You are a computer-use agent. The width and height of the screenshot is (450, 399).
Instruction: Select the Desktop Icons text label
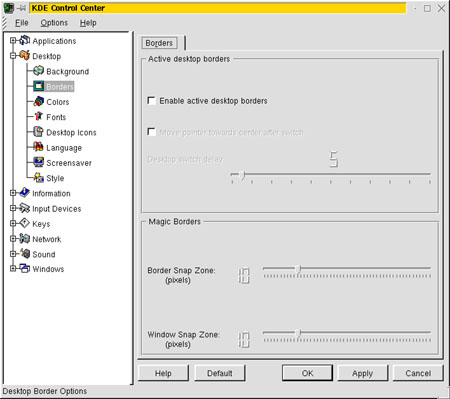tap(71, 132)
